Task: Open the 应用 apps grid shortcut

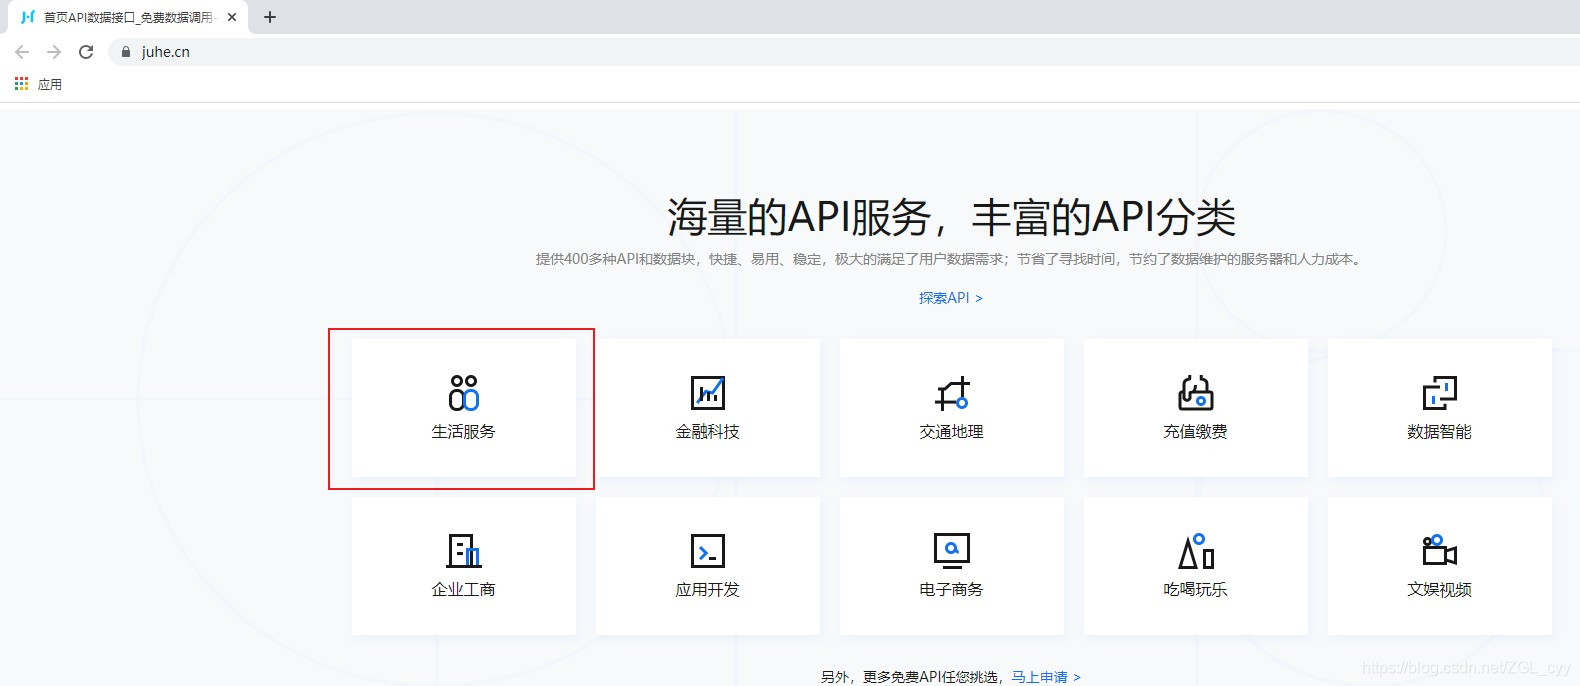Action: click(38, 84)
